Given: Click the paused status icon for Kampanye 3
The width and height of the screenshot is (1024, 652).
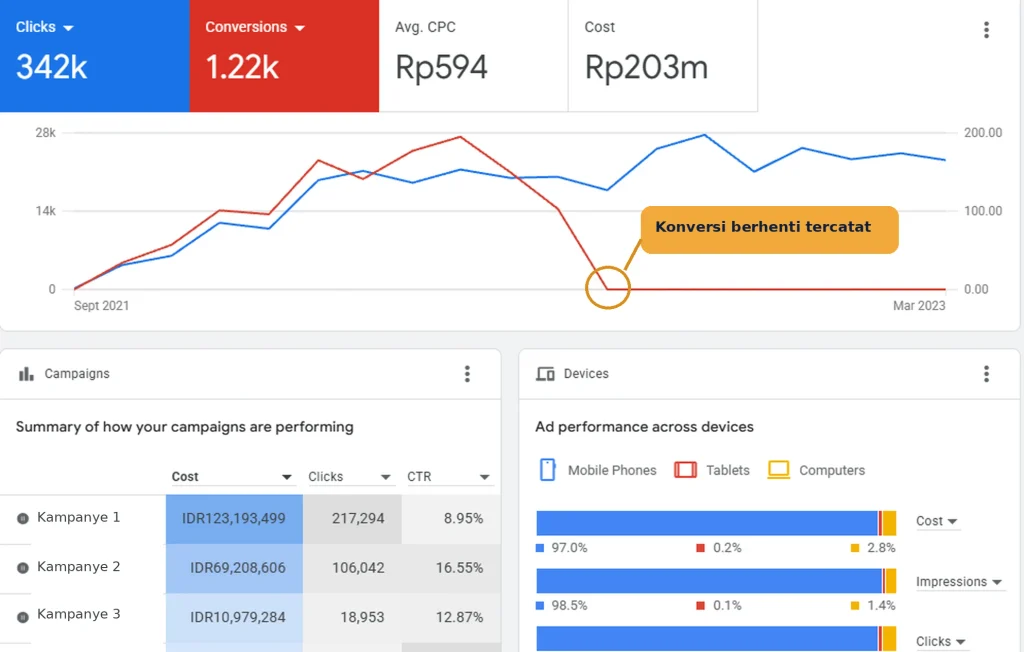Looking at the screenshot, I should tap(23, 617).
